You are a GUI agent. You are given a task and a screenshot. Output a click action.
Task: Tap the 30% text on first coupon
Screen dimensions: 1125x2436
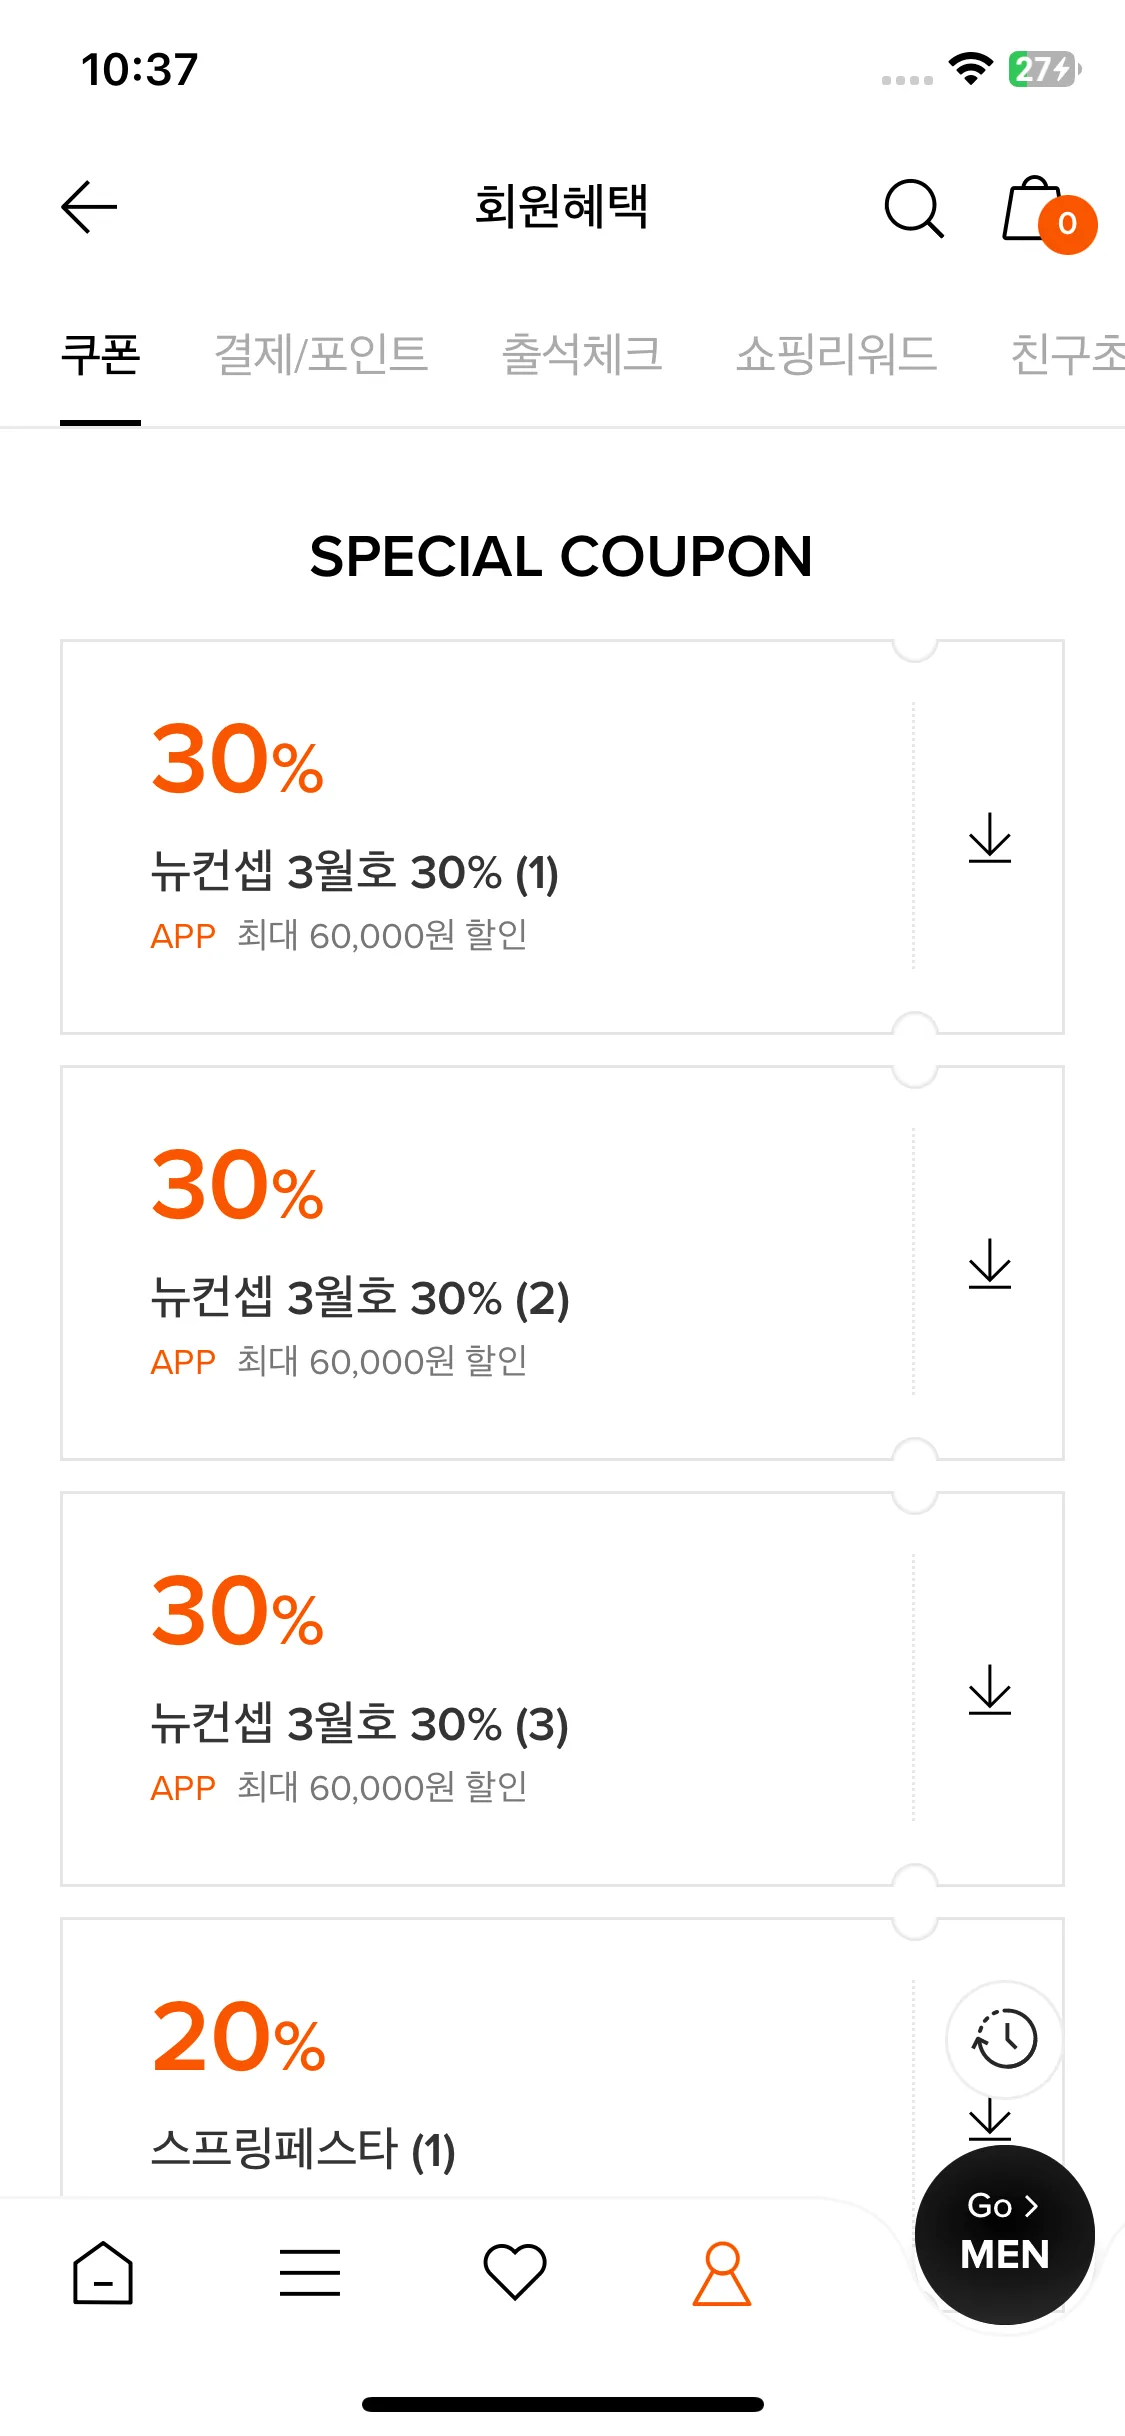coord(238,760)
